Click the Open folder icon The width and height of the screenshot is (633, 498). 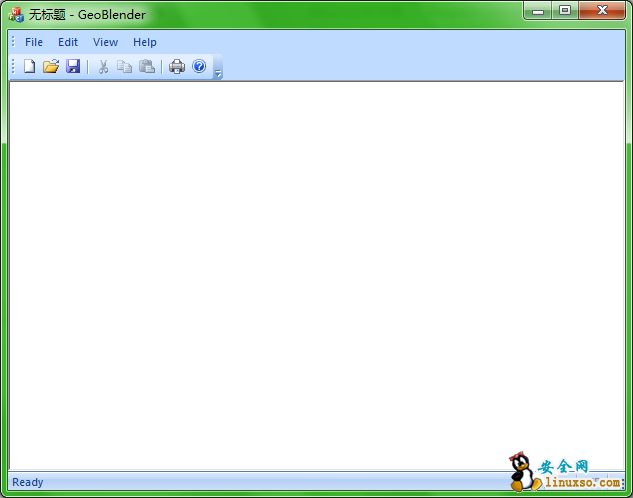click(51, 67)
